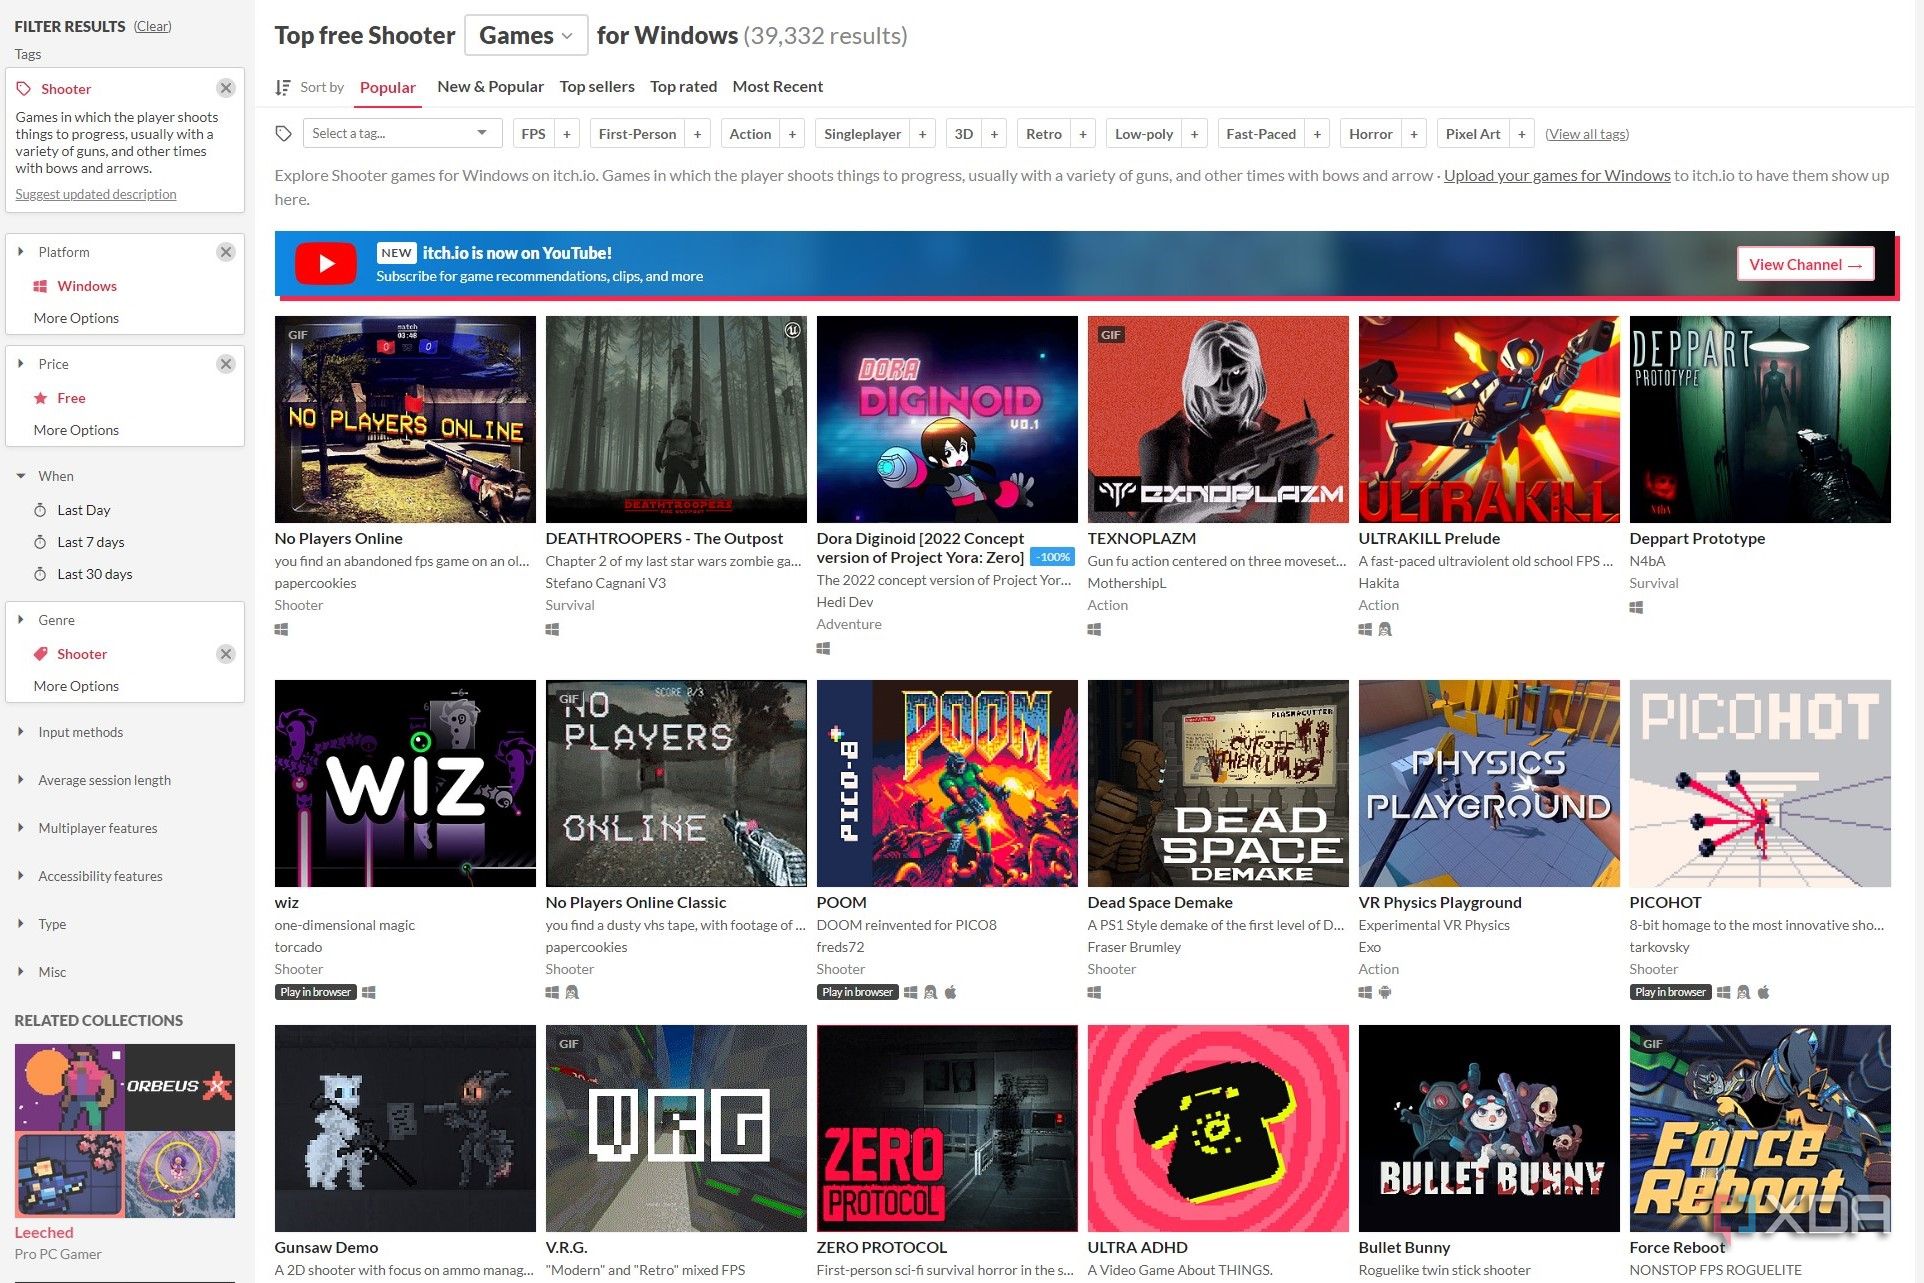Open the Select a tag dropdown

point(401,134)
